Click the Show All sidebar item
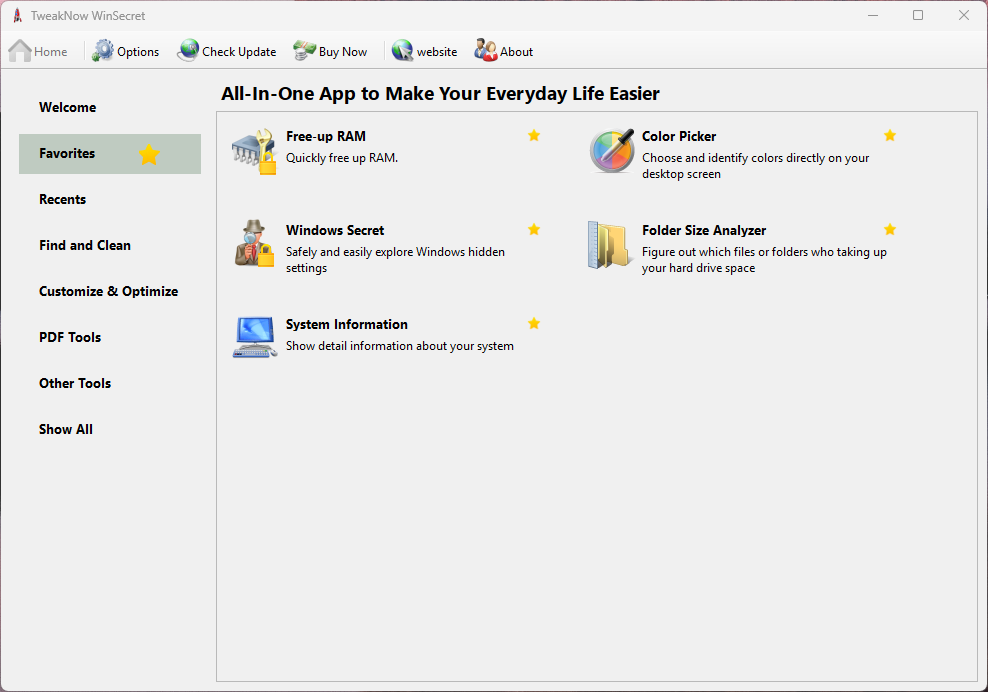This screenshot has height=692, width=988. [66, 429]
